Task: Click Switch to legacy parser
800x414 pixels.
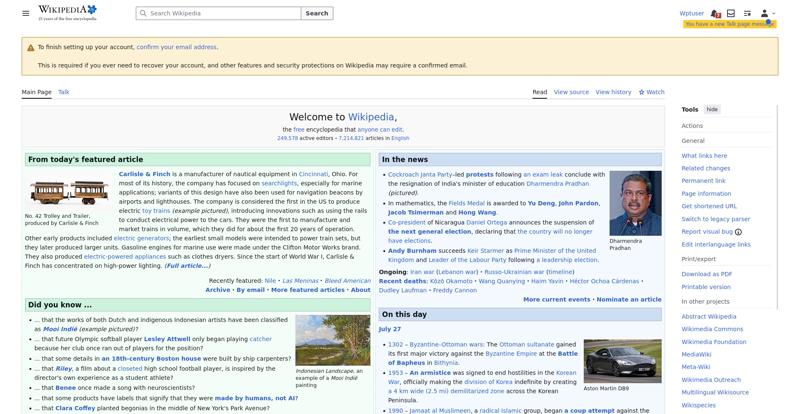Action: (x=716, y=219)
